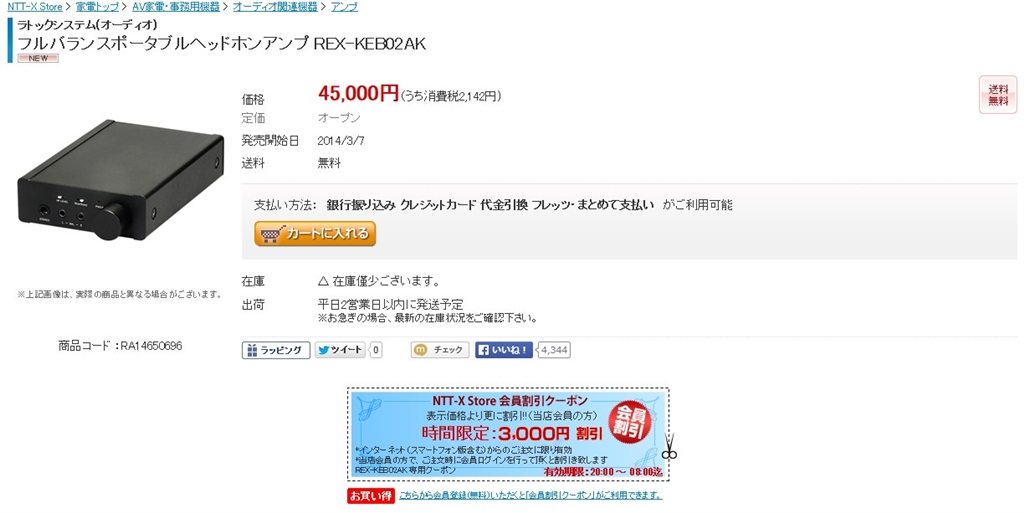This screenshot has height=513, width=1024.
Task: Click the mixi チェック button
Action: coord(440,350)
